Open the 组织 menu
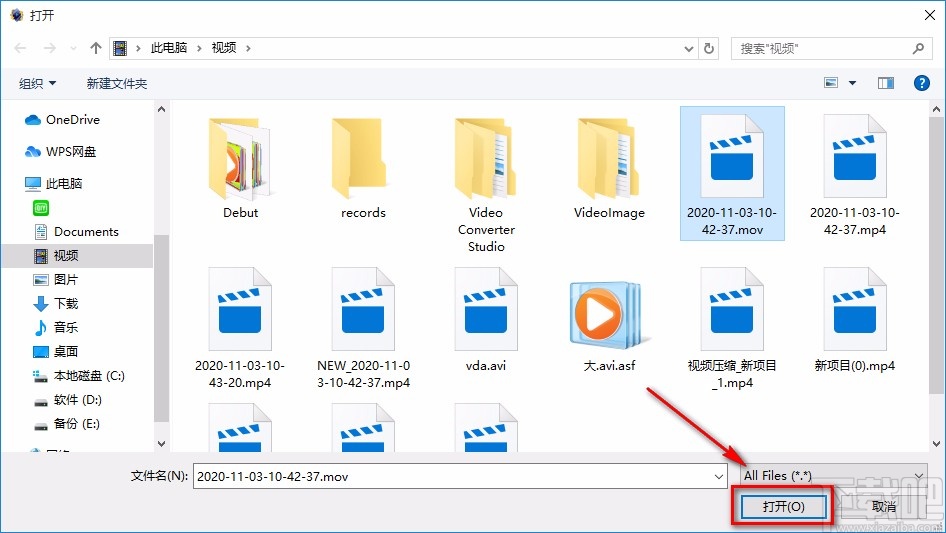946x533 pixels. pyautogui.click(x=37, y=83)
